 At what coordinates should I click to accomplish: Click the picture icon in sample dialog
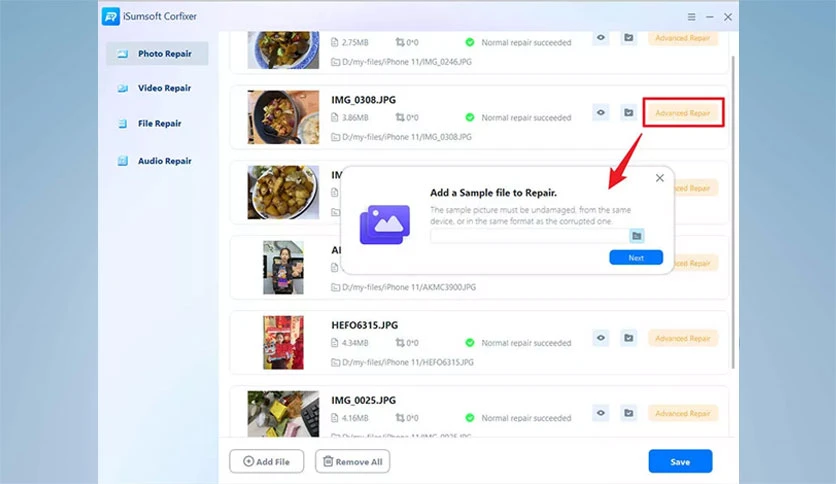point(385,224)
